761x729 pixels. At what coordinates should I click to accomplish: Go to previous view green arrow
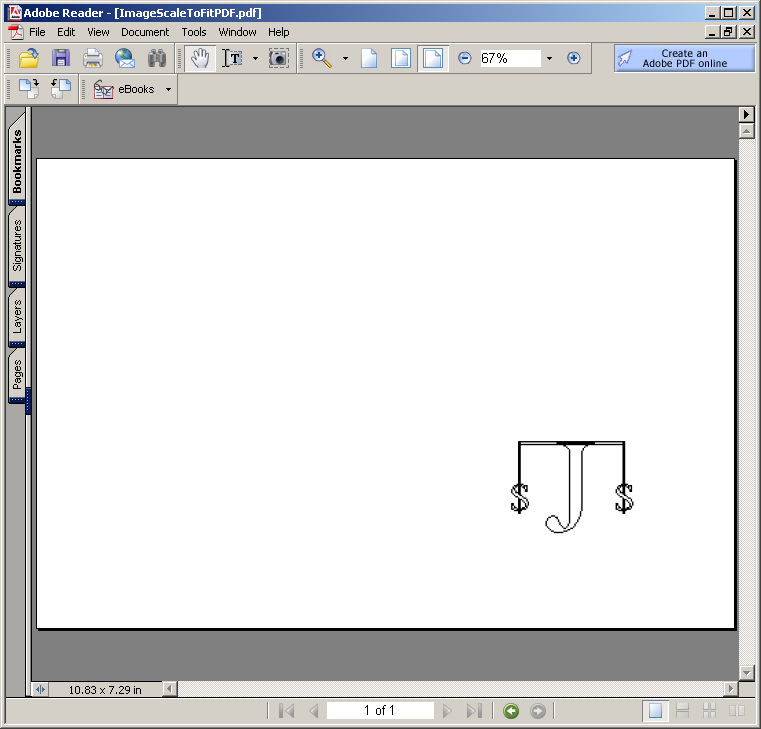pos(511,711)
